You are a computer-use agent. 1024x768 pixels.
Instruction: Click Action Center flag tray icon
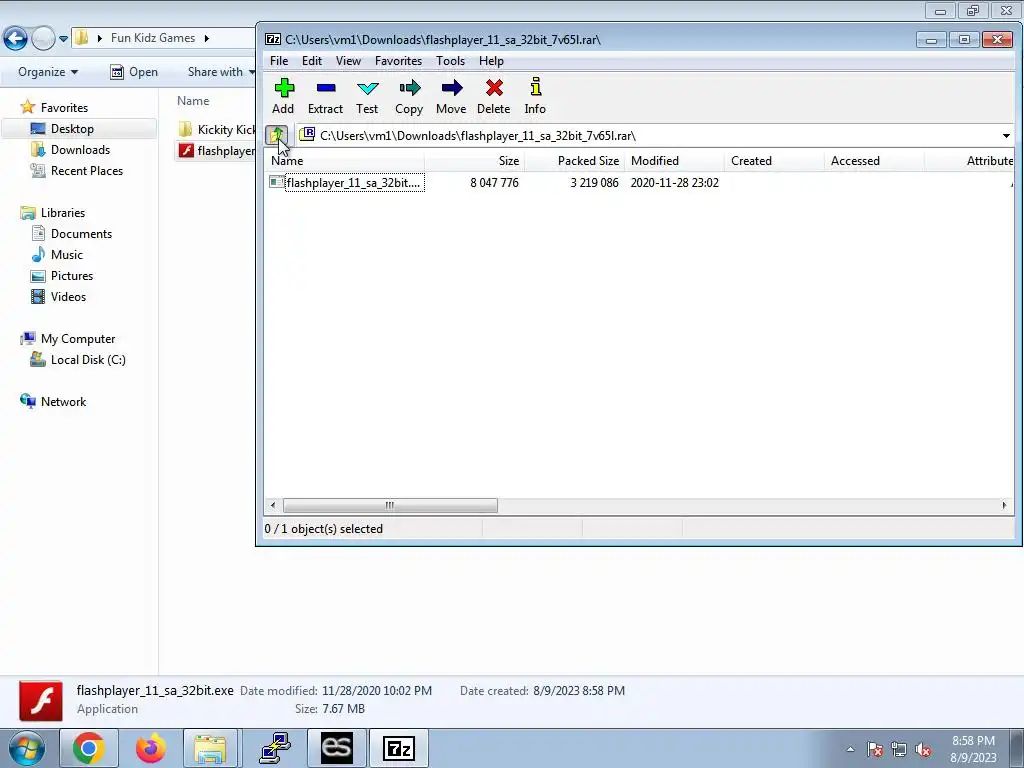(875, 750)
